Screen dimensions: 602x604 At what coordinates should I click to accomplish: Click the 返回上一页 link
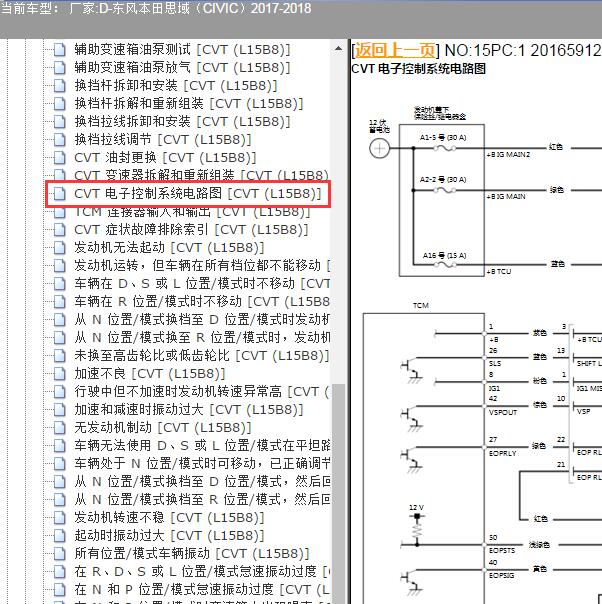(395, 50)
